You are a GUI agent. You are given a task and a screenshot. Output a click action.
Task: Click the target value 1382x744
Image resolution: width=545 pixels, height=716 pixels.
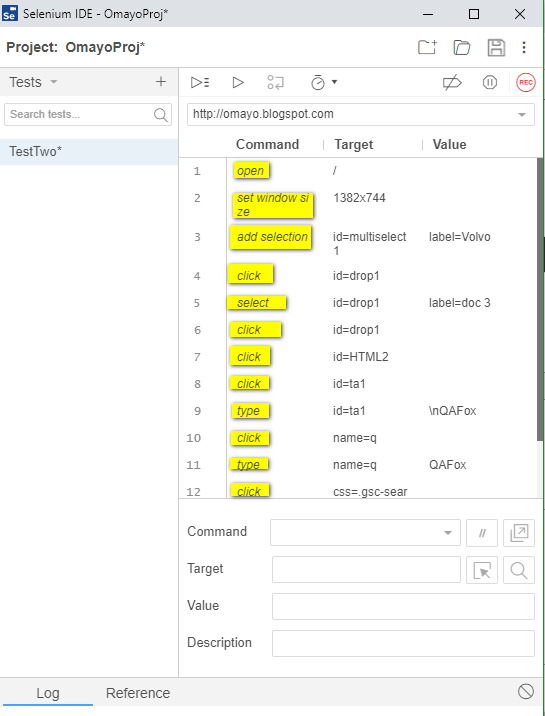(x=359, y=198)
